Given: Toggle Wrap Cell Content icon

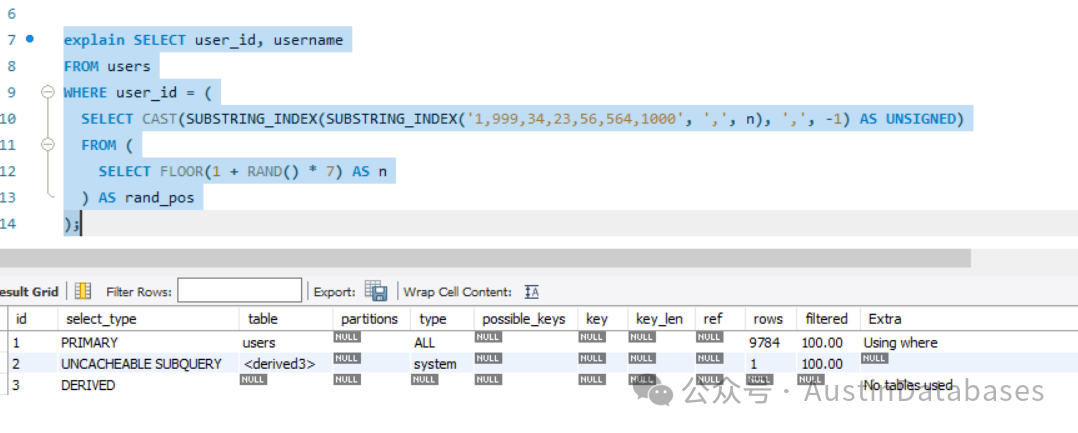Looking at the screenshot, I should (x=531, y=291).
